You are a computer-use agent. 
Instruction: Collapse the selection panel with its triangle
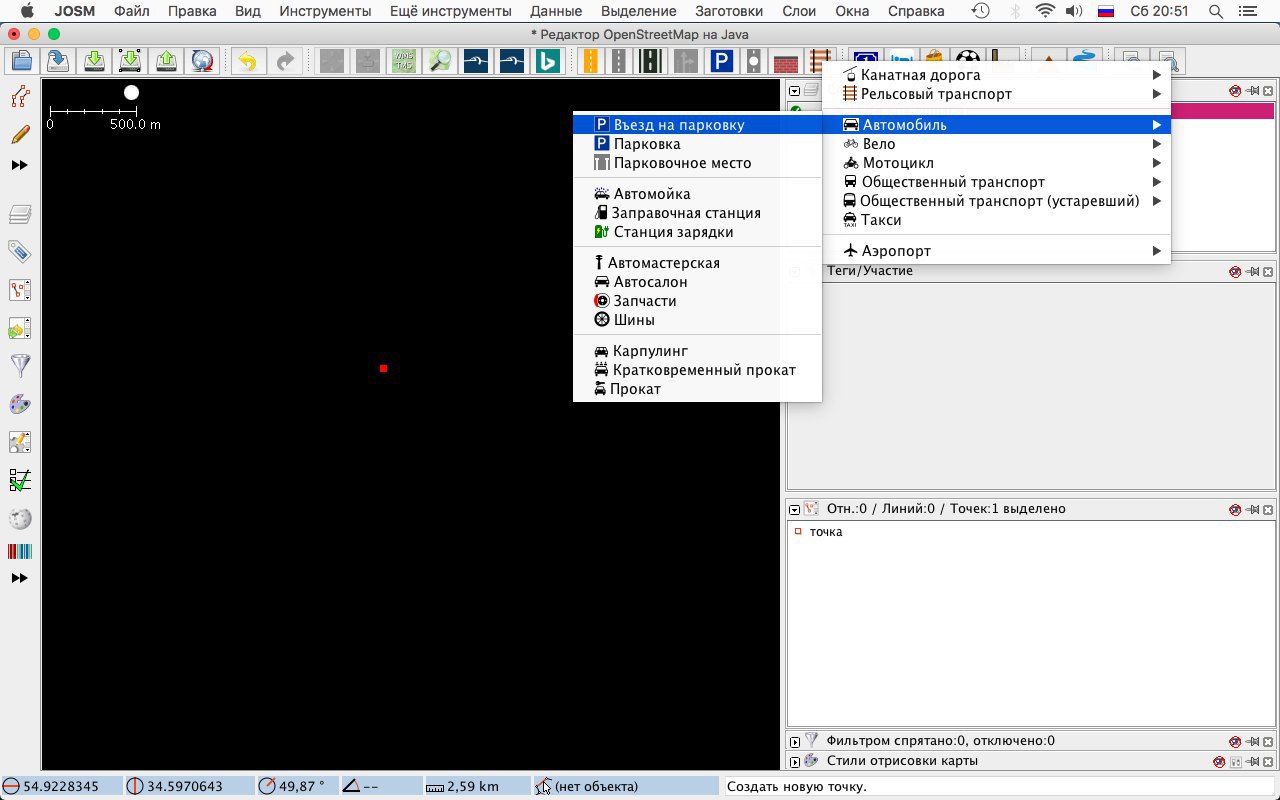point(795,509)
